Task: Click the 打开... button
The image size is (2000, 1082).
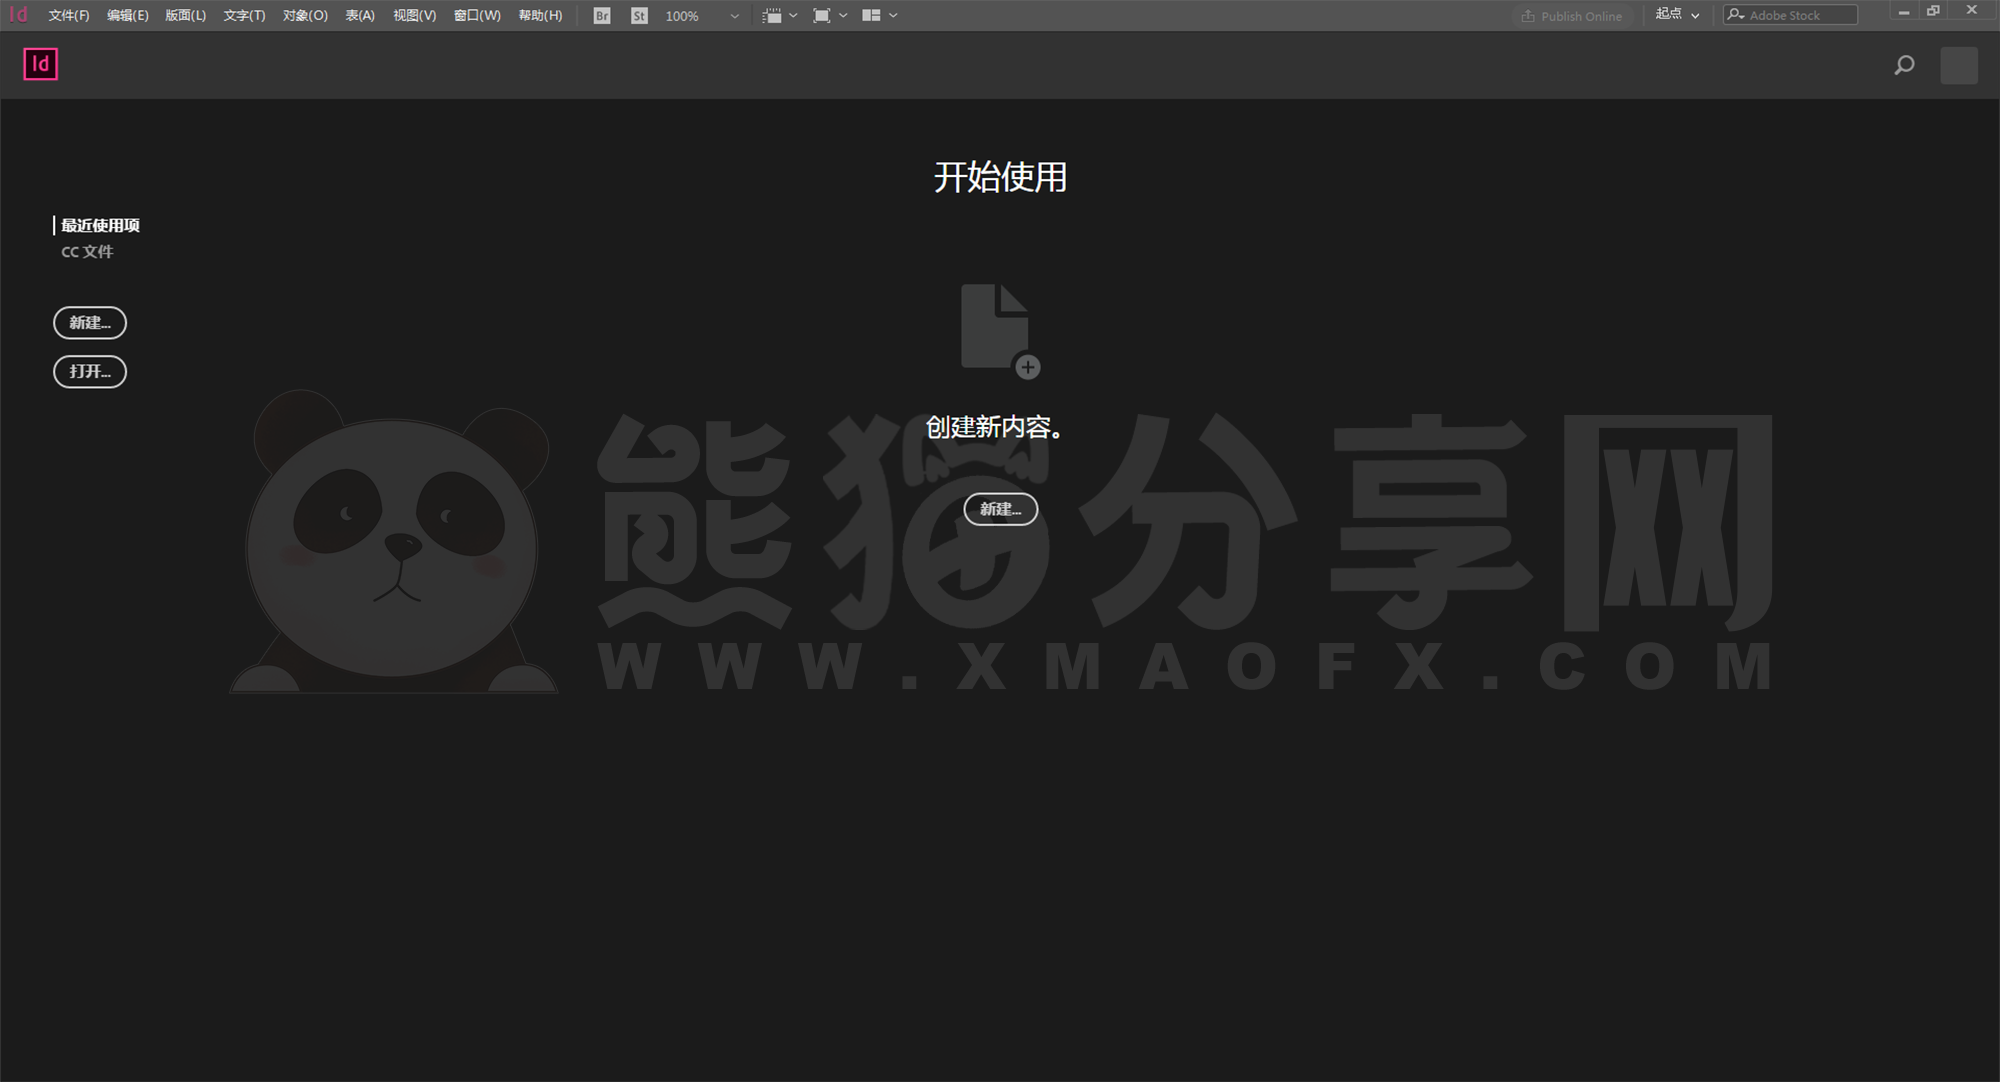Action: pos(89,371)
